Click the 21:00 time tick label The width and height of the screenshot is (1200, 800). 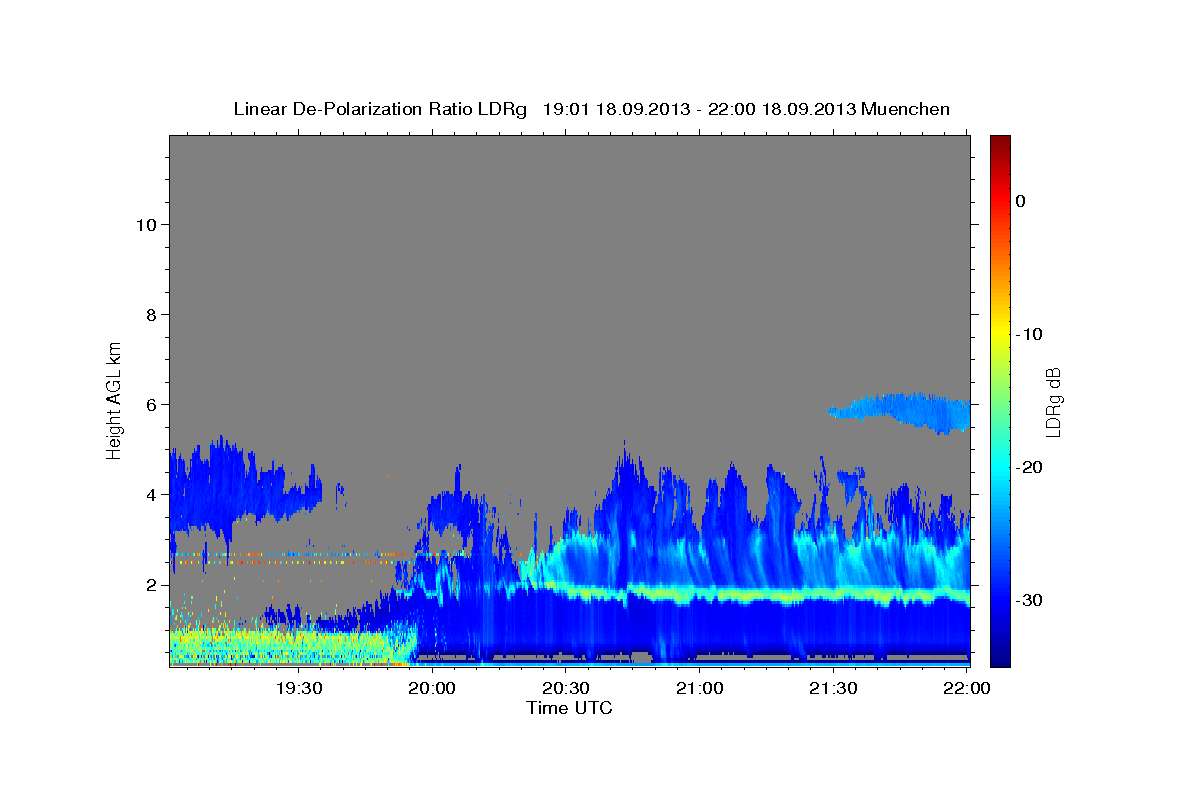click(699, 688)
